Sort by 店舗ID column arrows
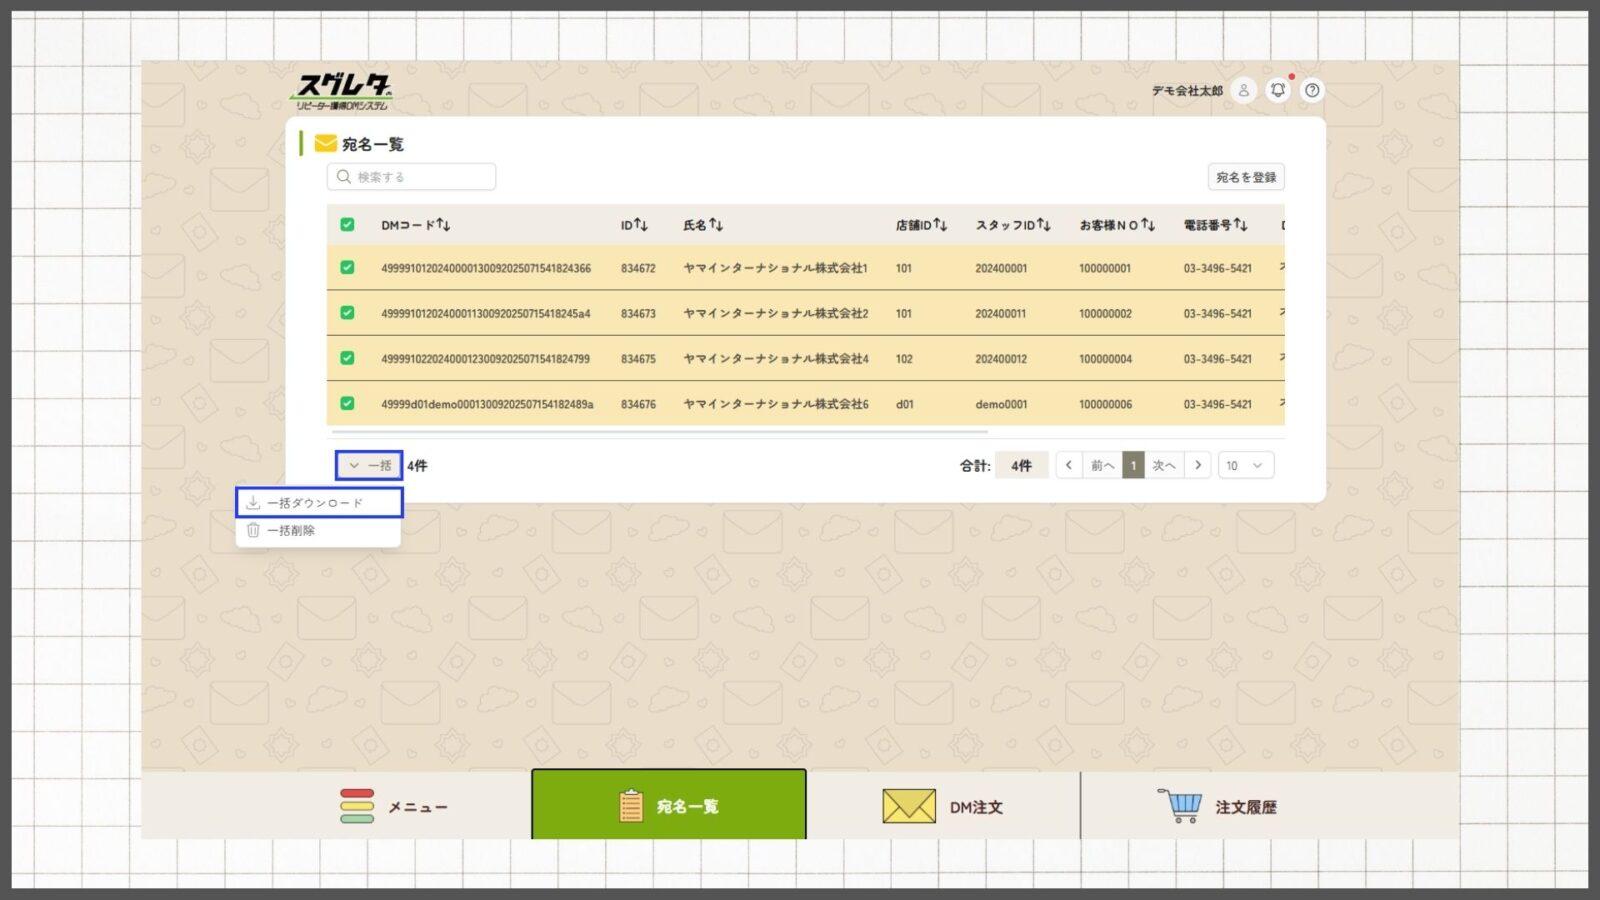Viewport: 1600px width, 900px height. coord(940,225)
